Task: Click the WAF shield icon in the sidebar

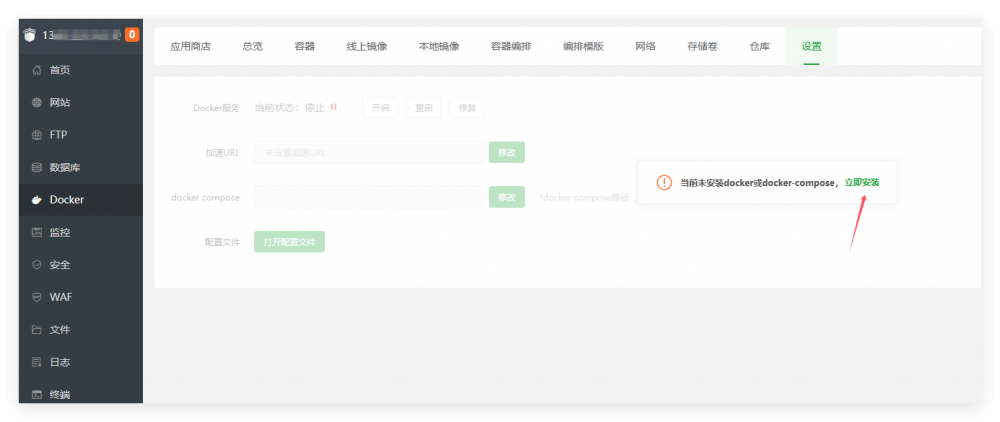Action: [x=37, y=297]
